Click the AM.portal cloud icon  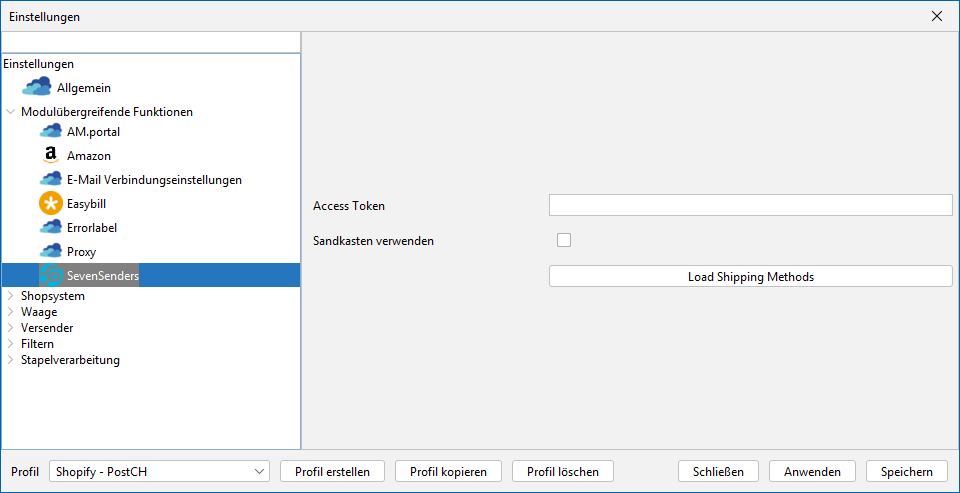50,132
